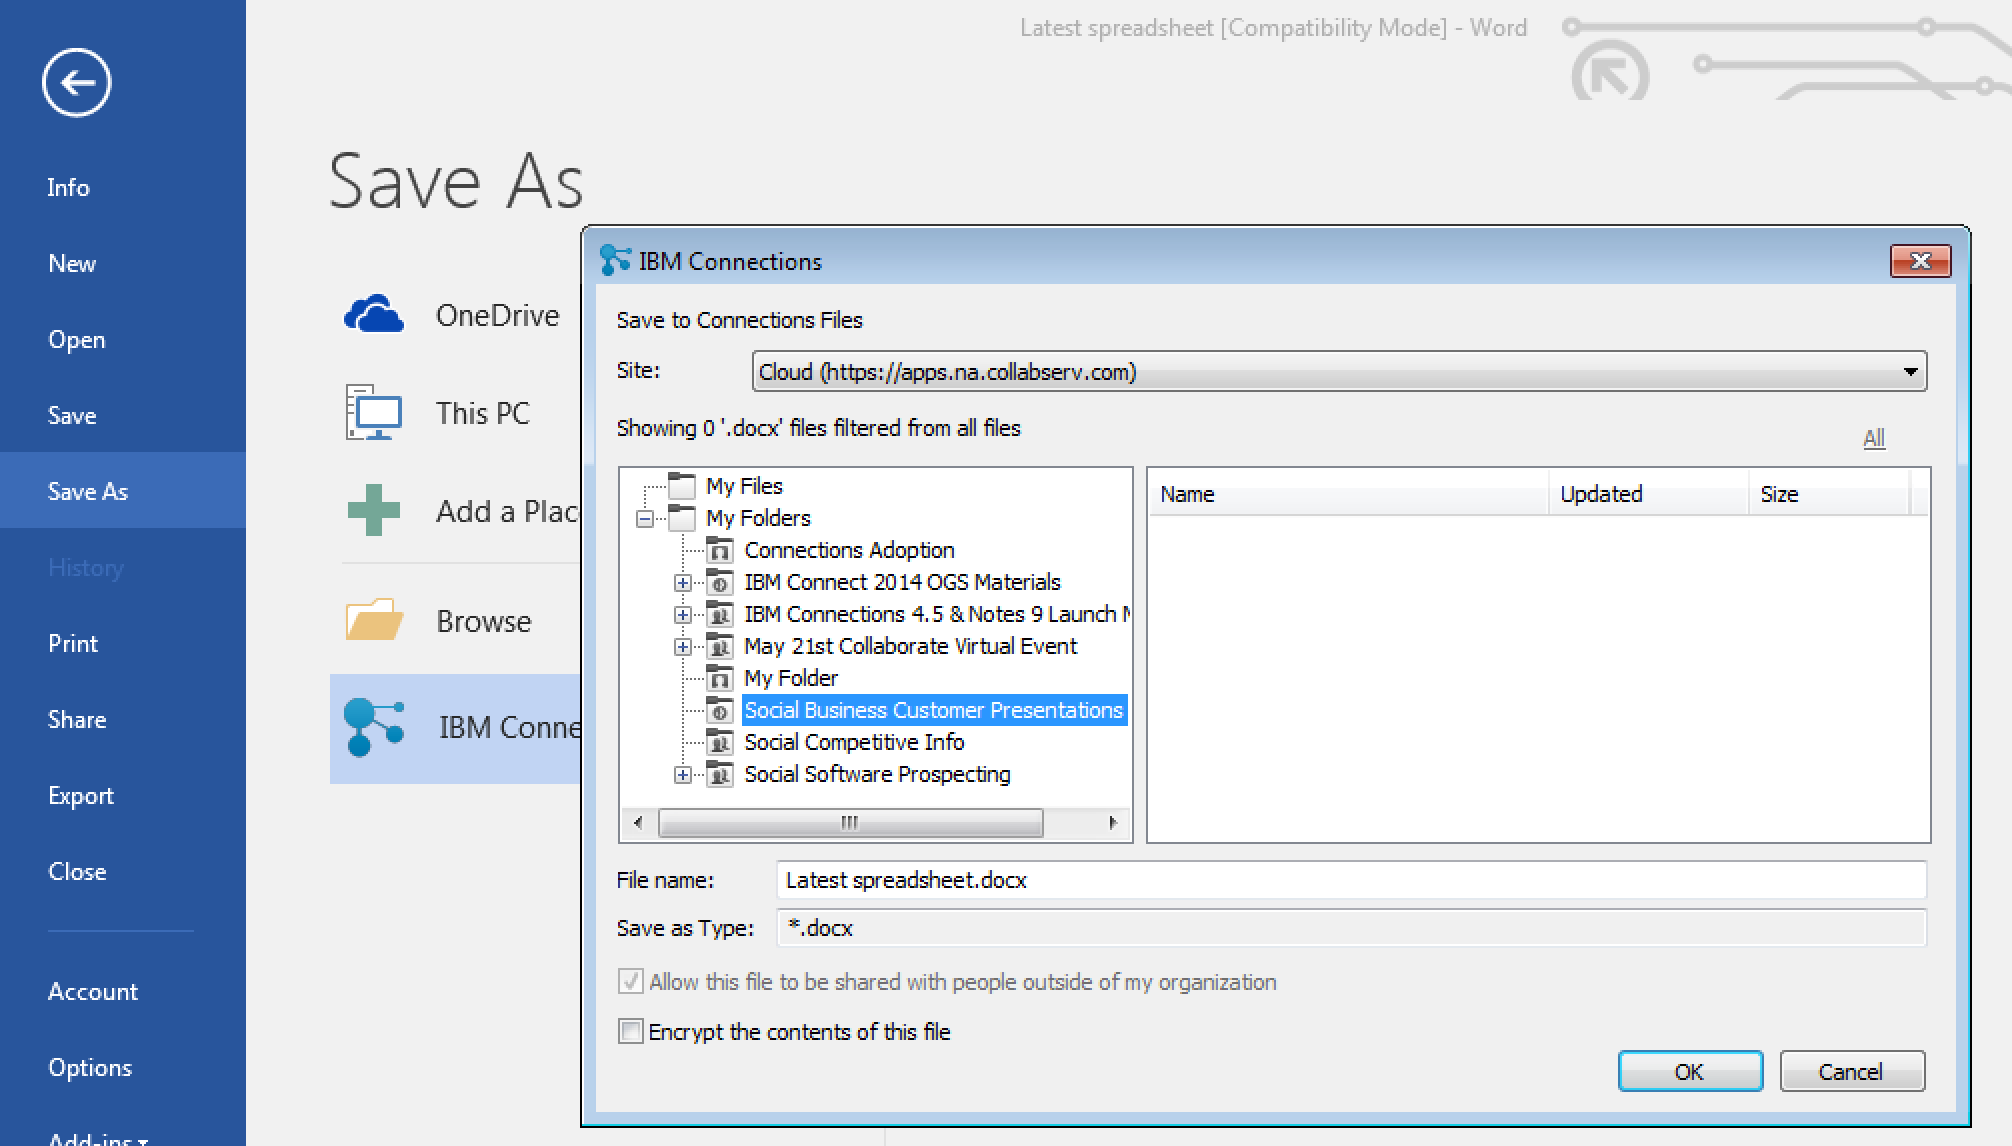This screenshot has width=2012, height=1146.
Task: Expand IBM Connect 2014 OGS Materials folder
Action: pyautogui.click(x=682, y=582)
